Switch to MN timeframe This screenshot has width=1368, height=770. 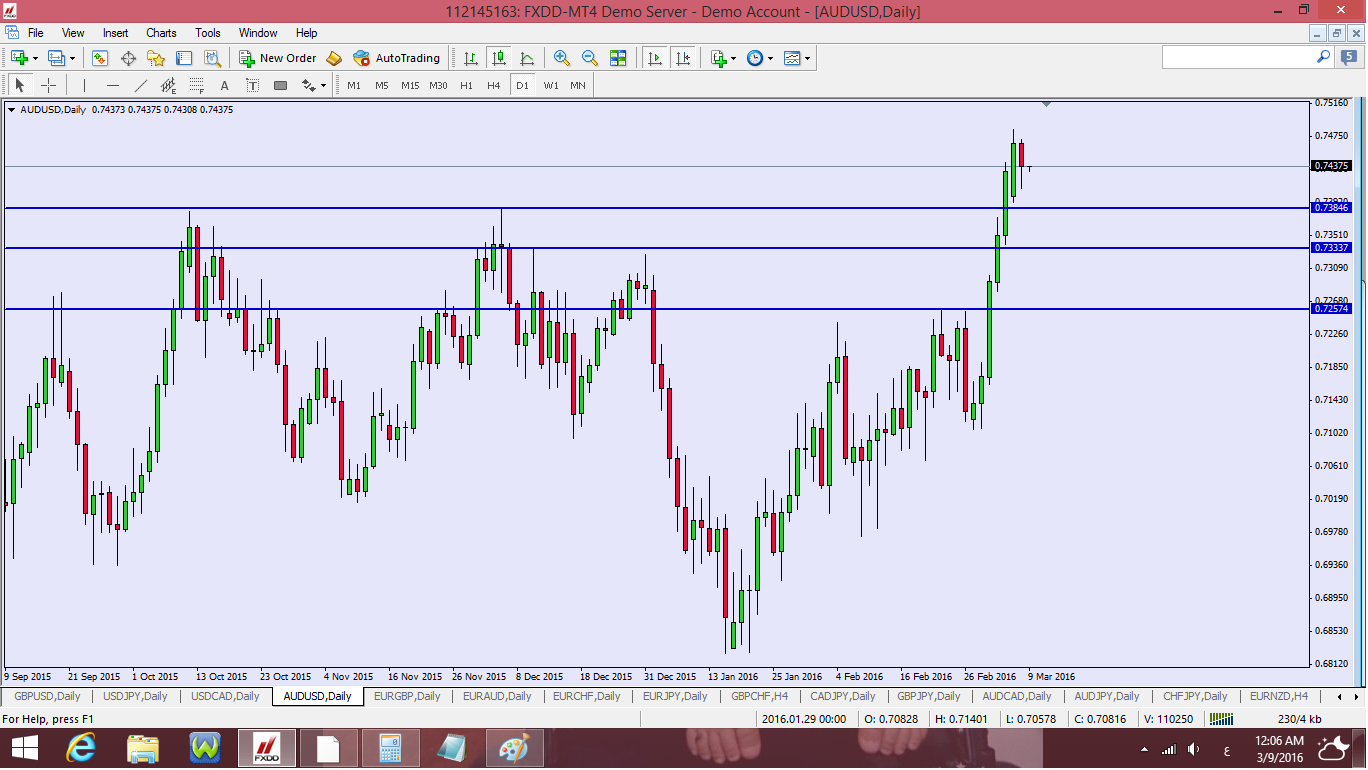click(x=578, y=85)
